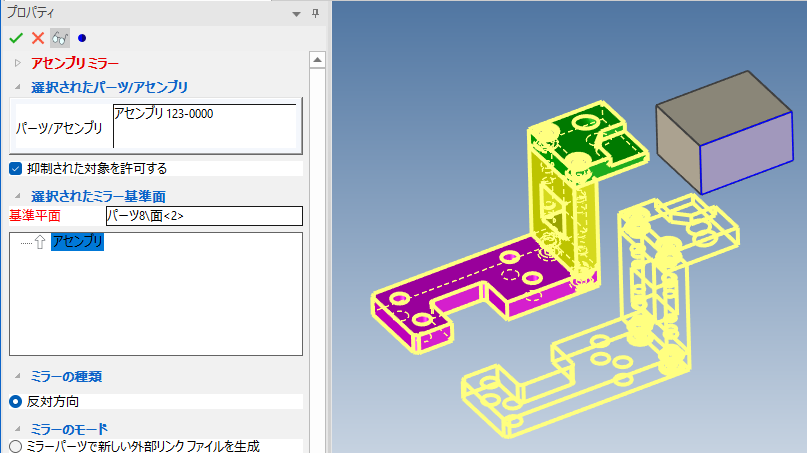The image size is (807, 453).
Task: Click scrollbar up arrow in properties panel
Action: (x=318, y=60)
